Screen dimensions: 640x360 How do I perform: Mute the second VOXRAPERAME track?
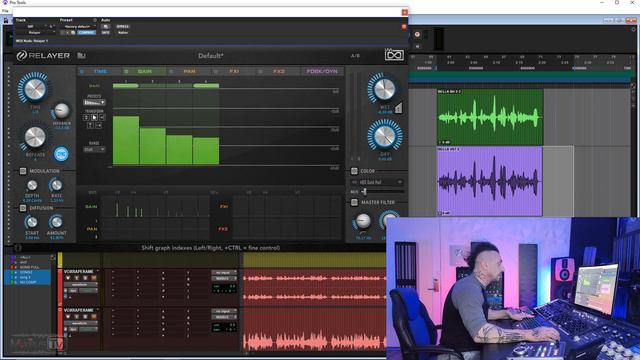pyautogui.click(x=94, y=317)
